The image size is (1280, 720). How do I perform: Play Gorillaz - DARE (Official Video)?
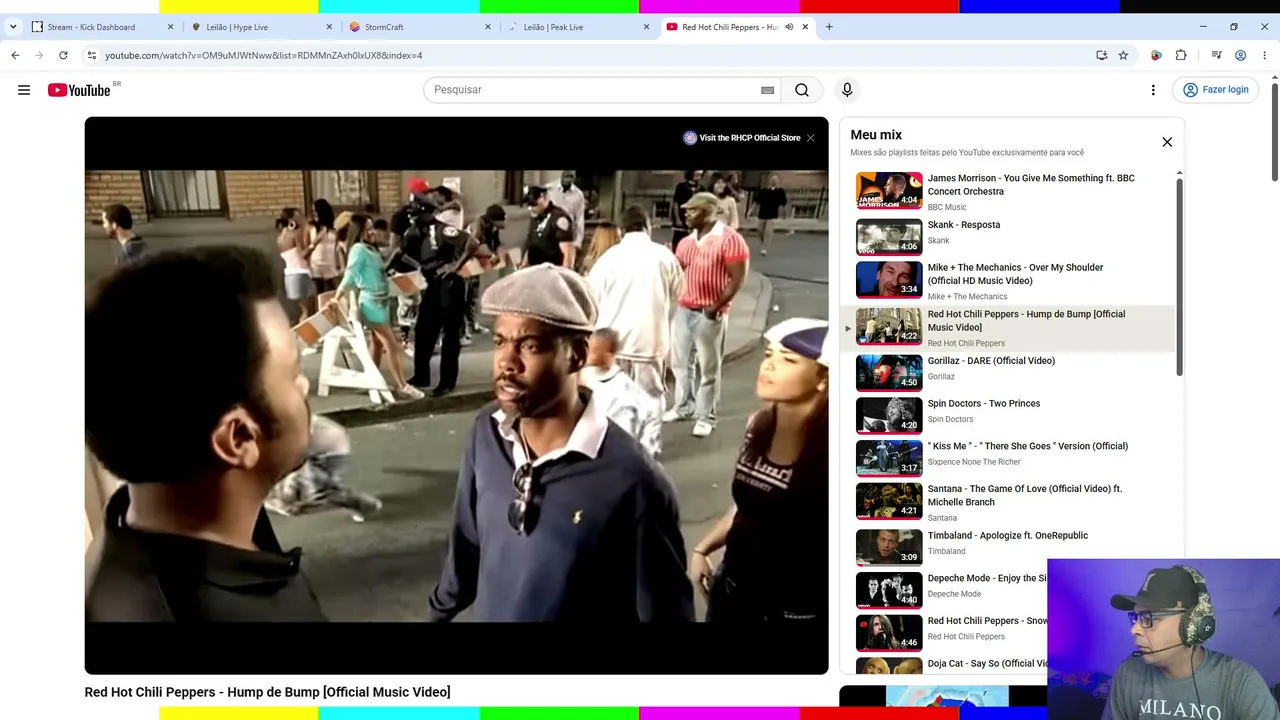tap(991, 361)
